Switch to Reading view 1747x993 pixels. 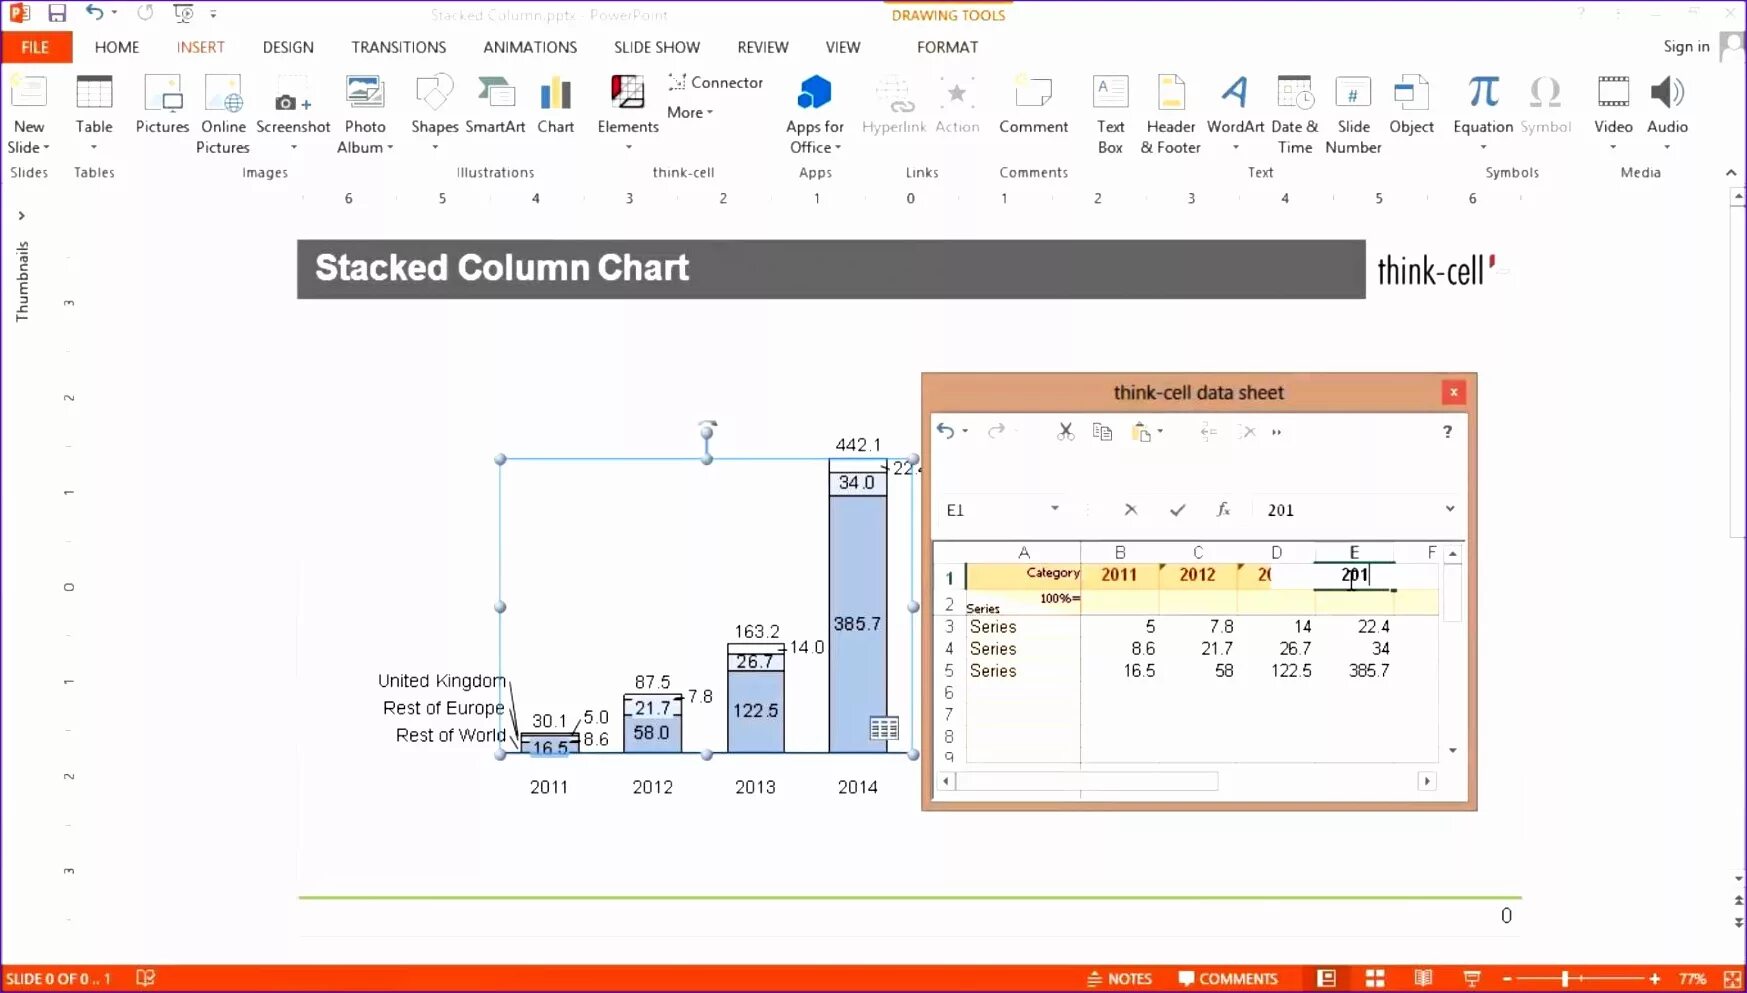(1423, 979)
